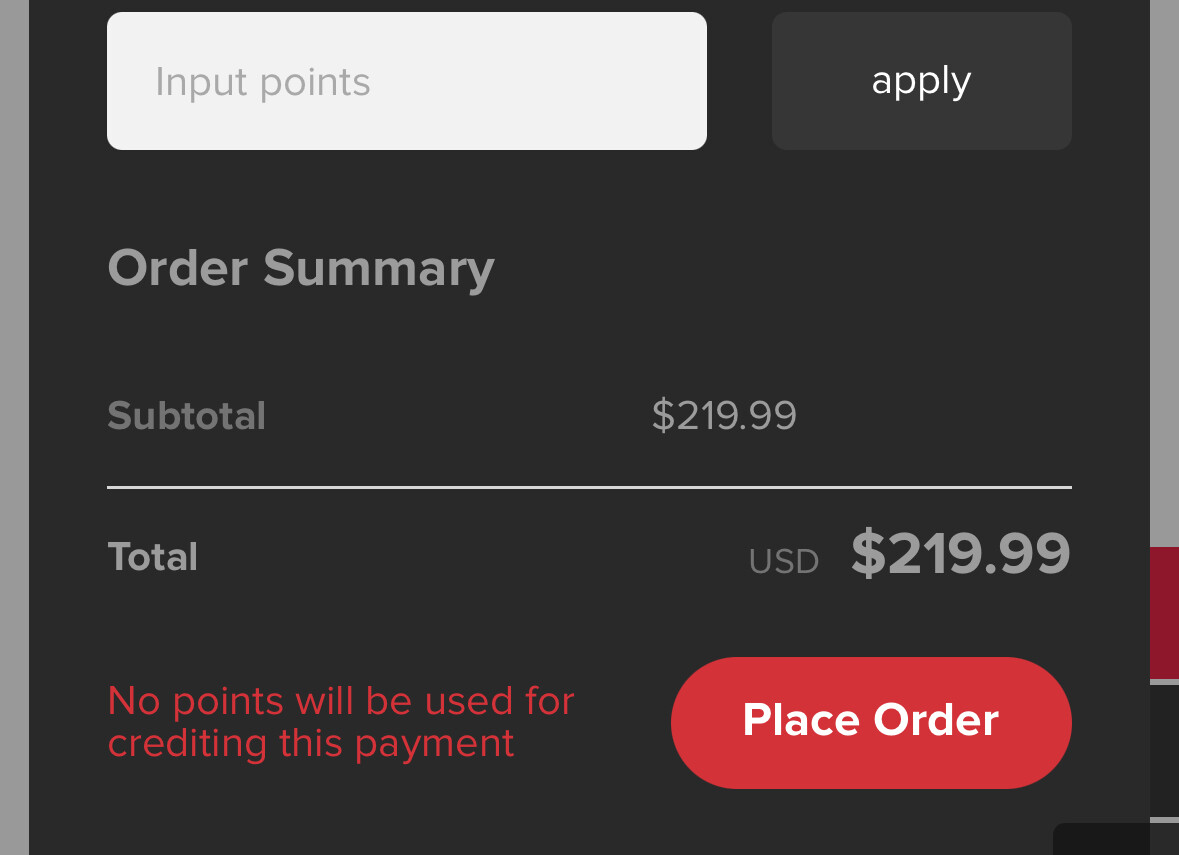Click the Subtotal amount $219.99
The width and height of the screenshot is (1179, 855).
(x=724, y=416)
